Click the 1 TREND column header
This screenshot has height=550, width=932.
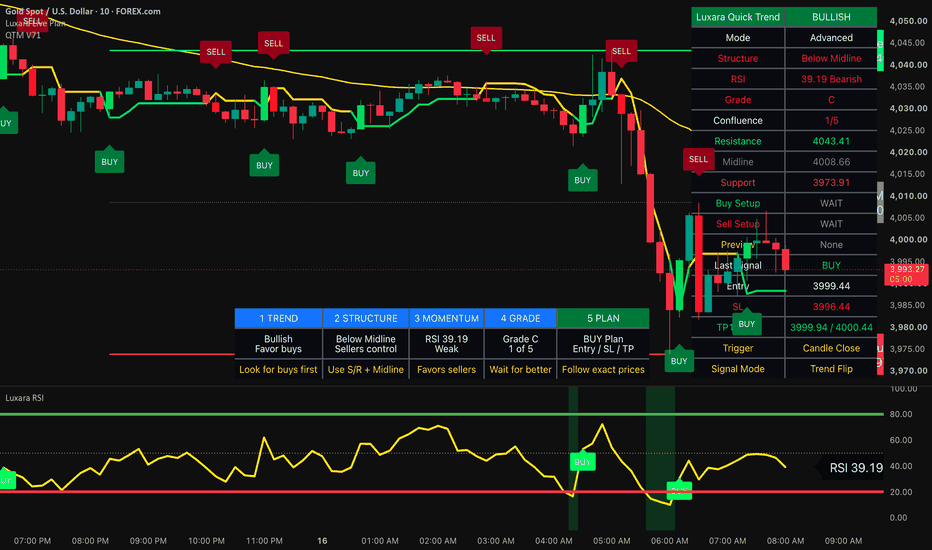pos(278,318)
